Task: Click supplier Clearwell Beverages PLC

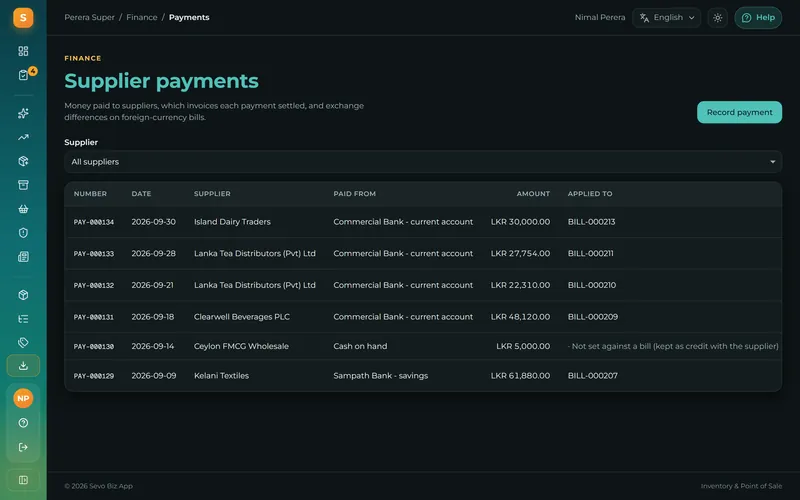Action: click(242, 317)
